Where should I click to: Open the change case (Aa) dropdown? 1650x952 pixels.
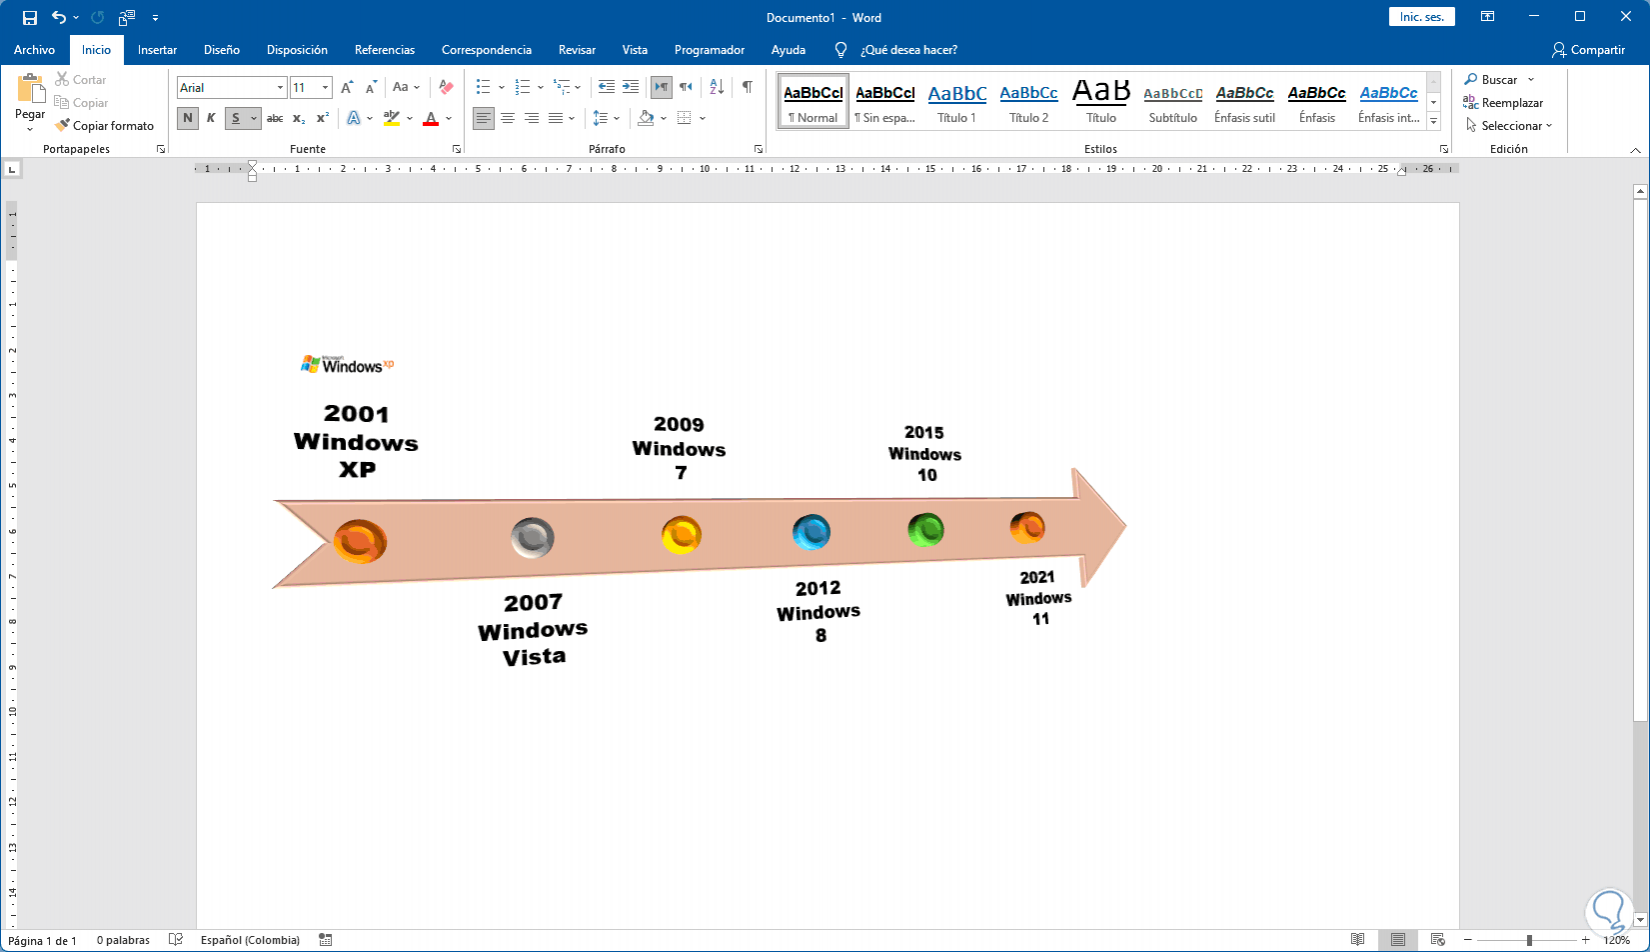[405, 88]
